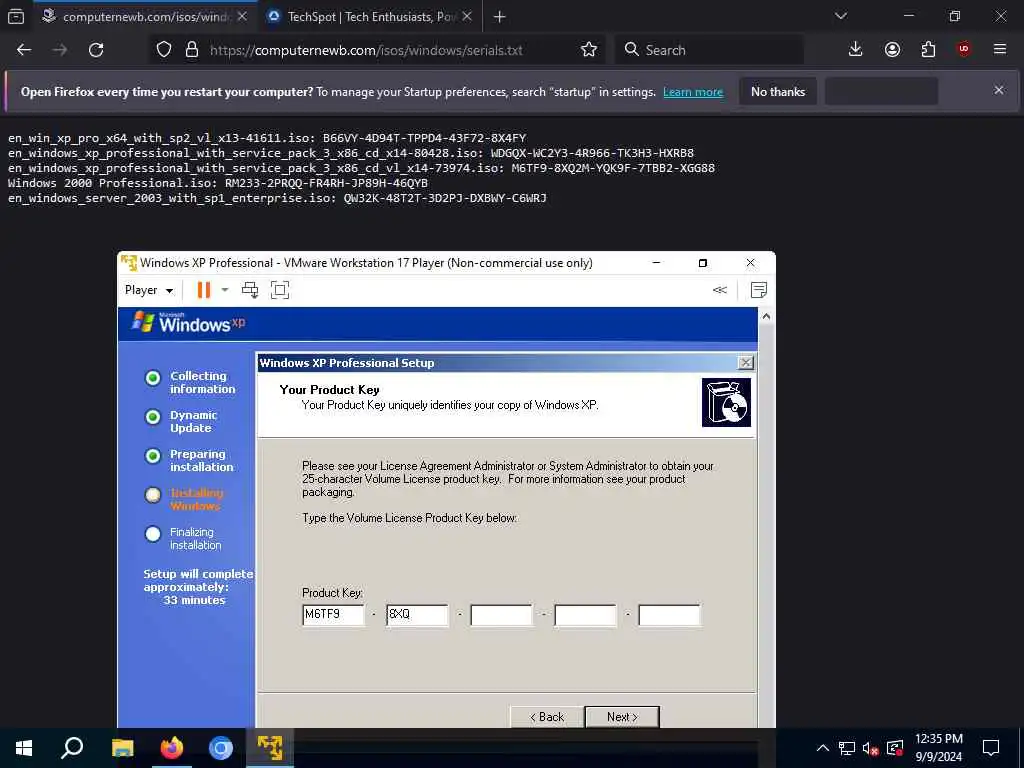The width and height of the screenshot is (1024, 768).
Task: Pause the virtual machine in VMware
Action: (x=204, y=290)
